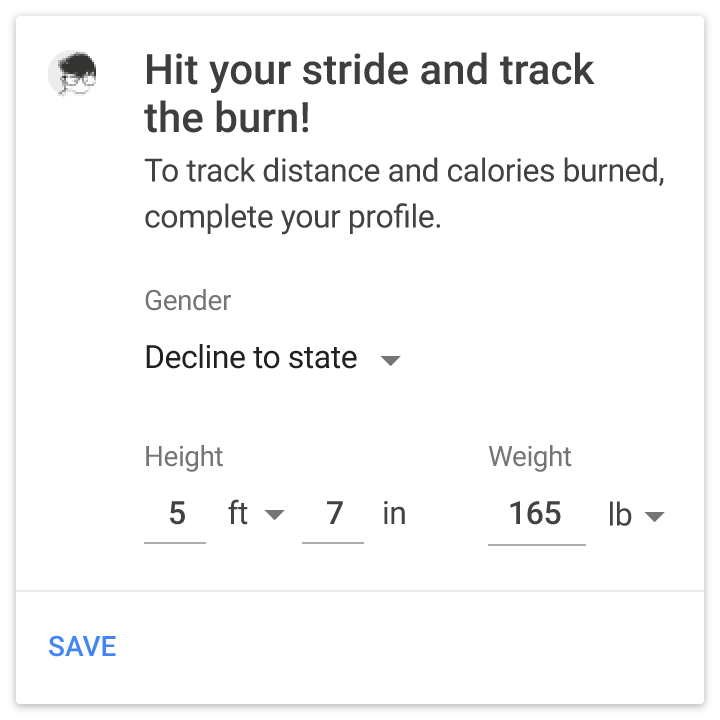
Task: Click the arrow beside the ft unit
Action: pyautogui.click(x=274, y=515)
